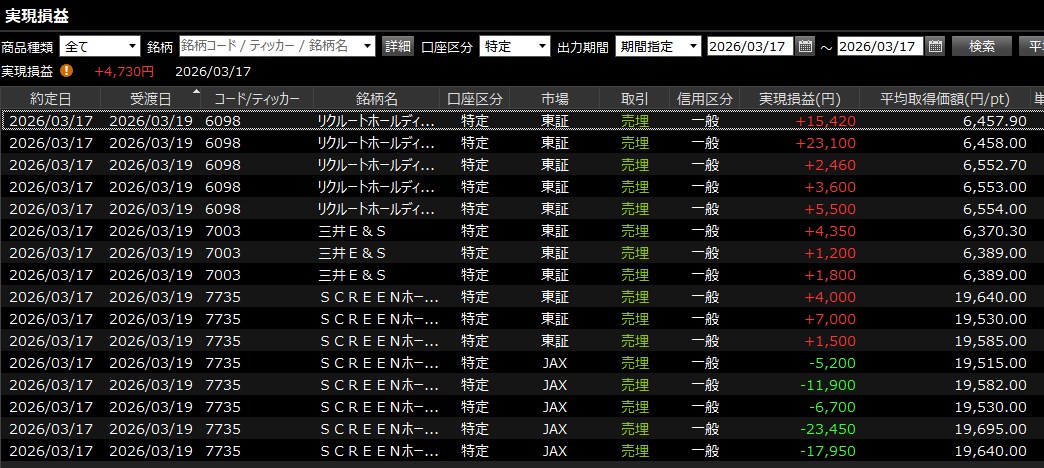Click the start date field 2026/03/17
The height and width of the screenshot is (468, 1044).
pyautogui.click(x=751, y=46)
